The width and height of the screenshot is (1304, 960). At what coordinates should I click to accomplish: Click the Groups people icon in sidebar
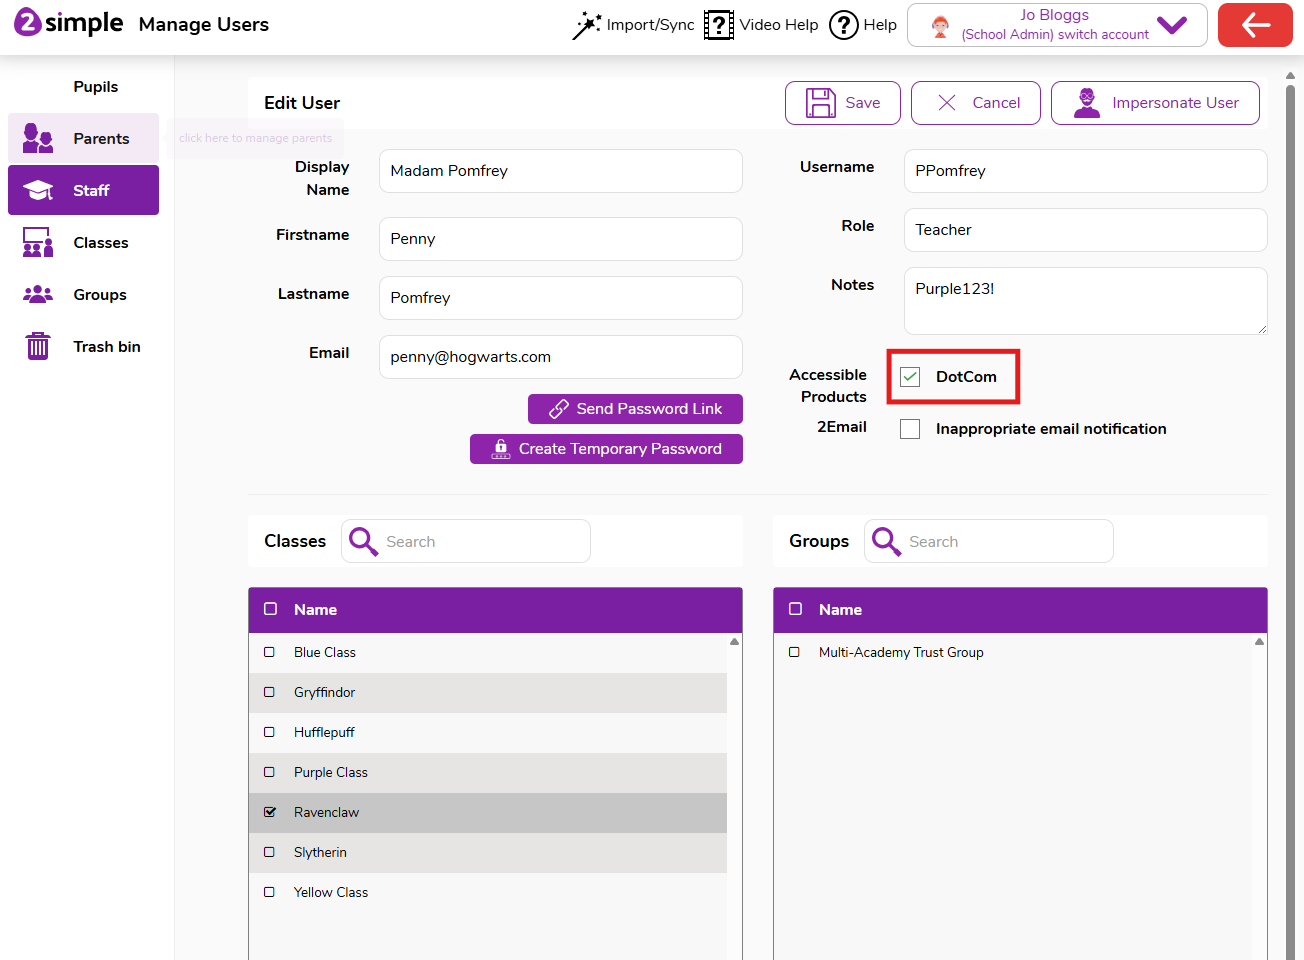pyautogui.click(x=38, y=294)
